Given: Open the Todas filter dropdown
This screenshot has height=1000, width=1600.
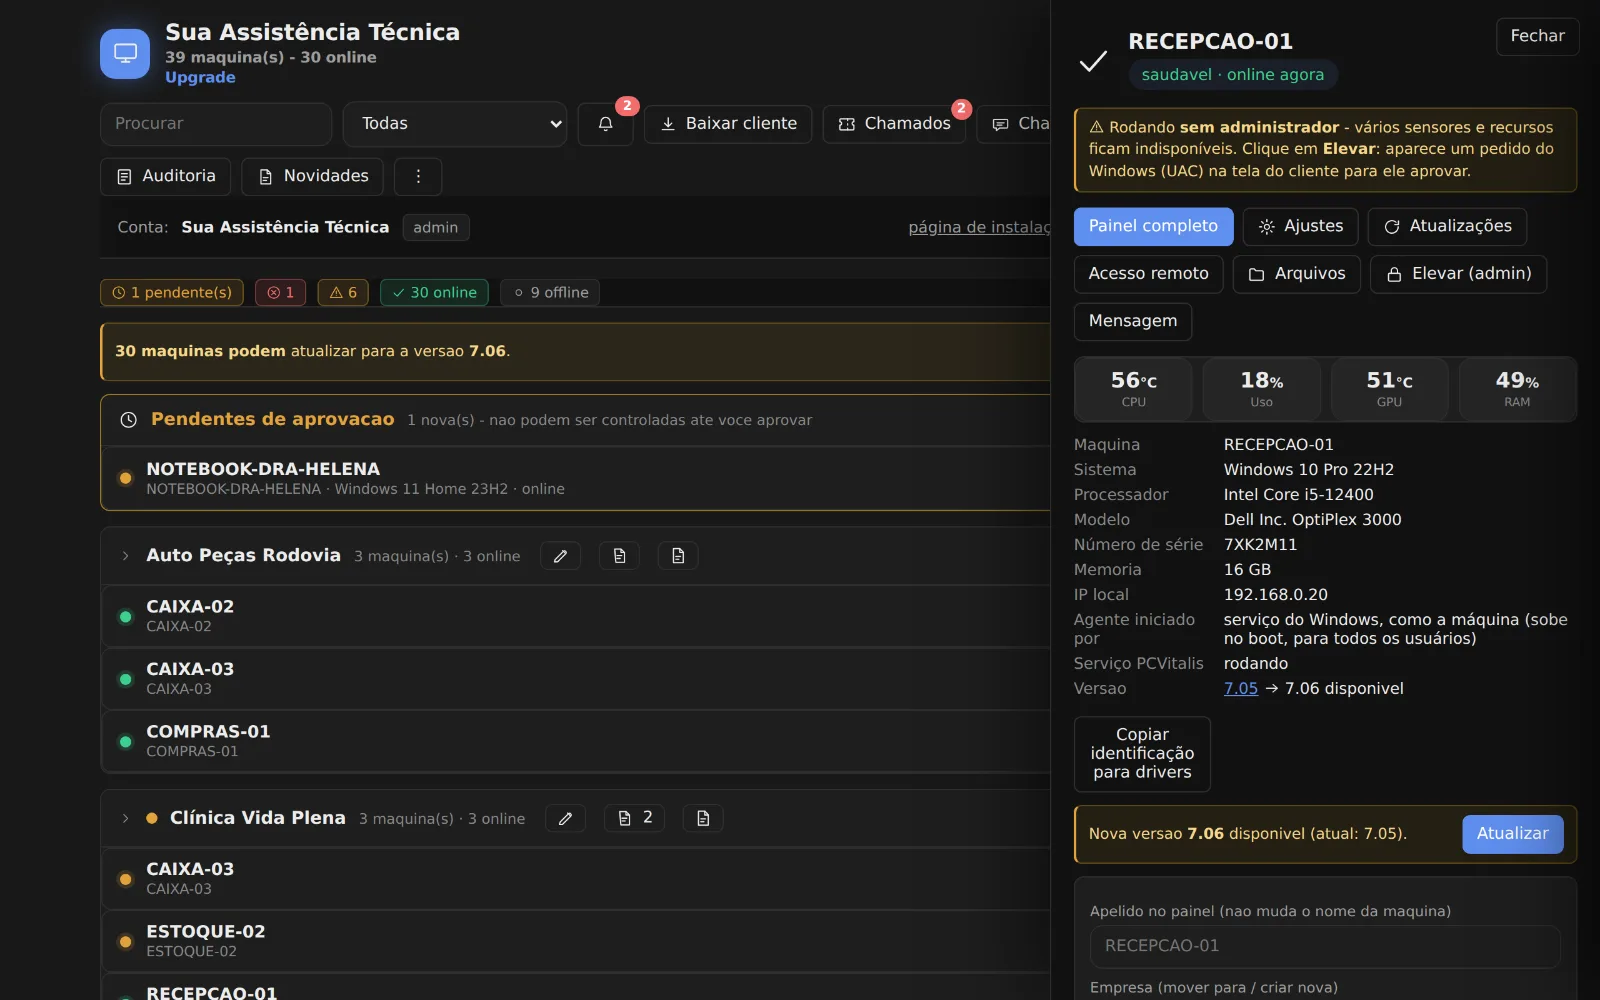Looking at the screenshot, I should click(455, 124).
